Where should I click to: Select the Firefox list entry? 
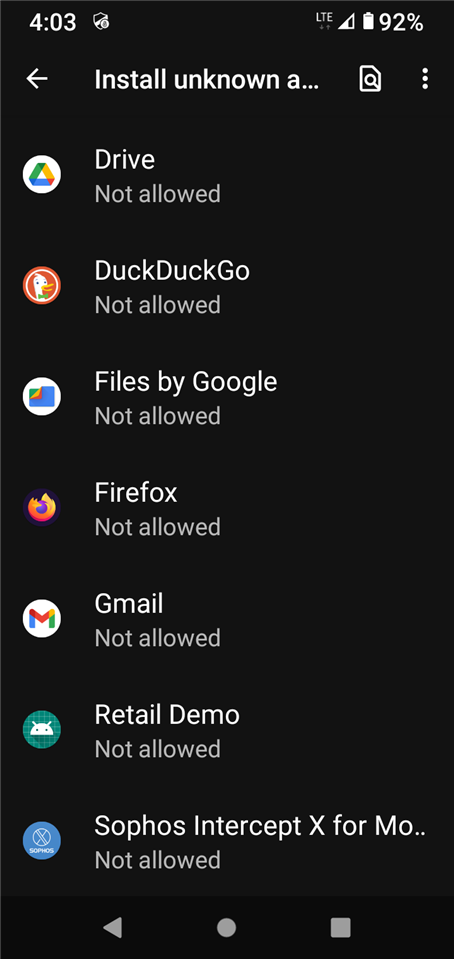227,508
